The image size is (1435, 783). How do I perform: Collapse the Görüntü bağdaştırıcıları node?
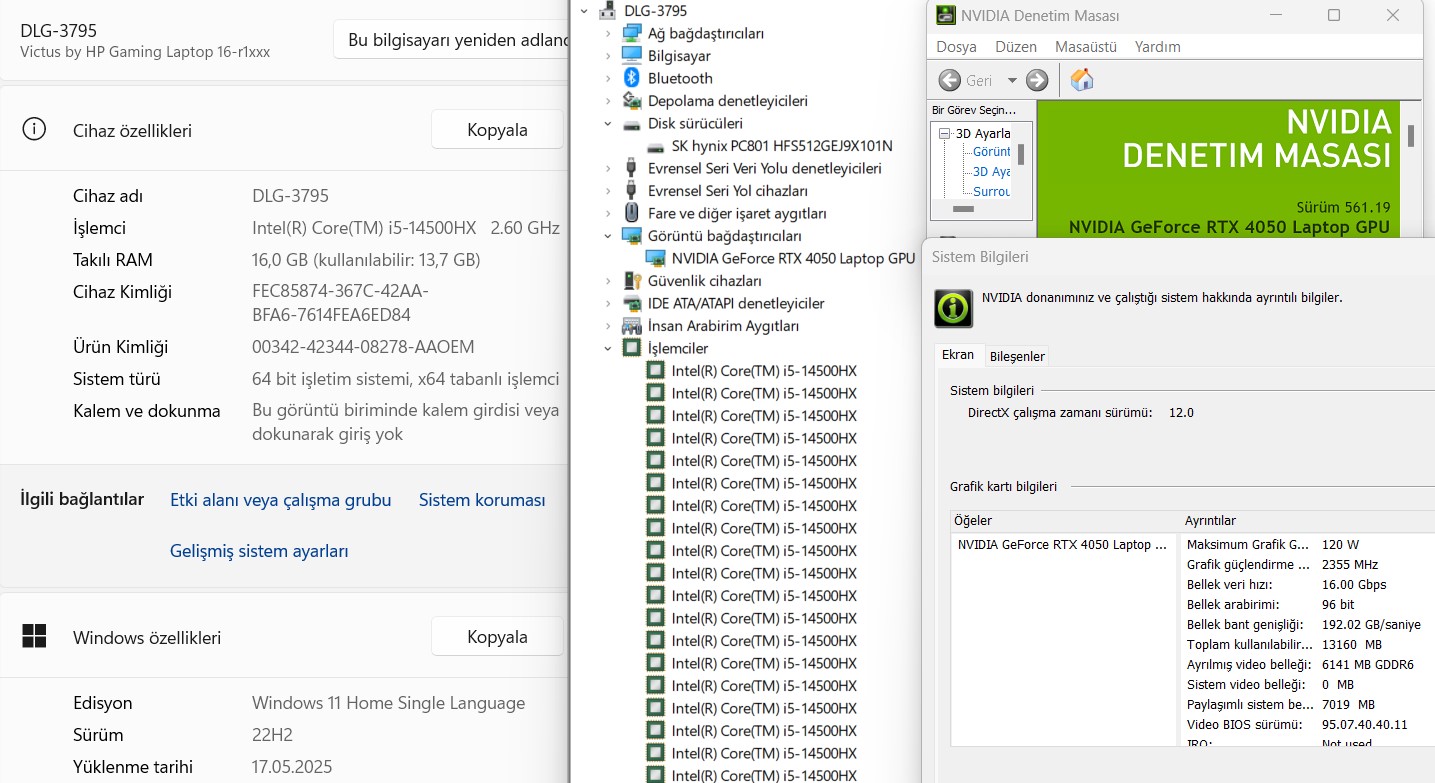click(607, 236)
